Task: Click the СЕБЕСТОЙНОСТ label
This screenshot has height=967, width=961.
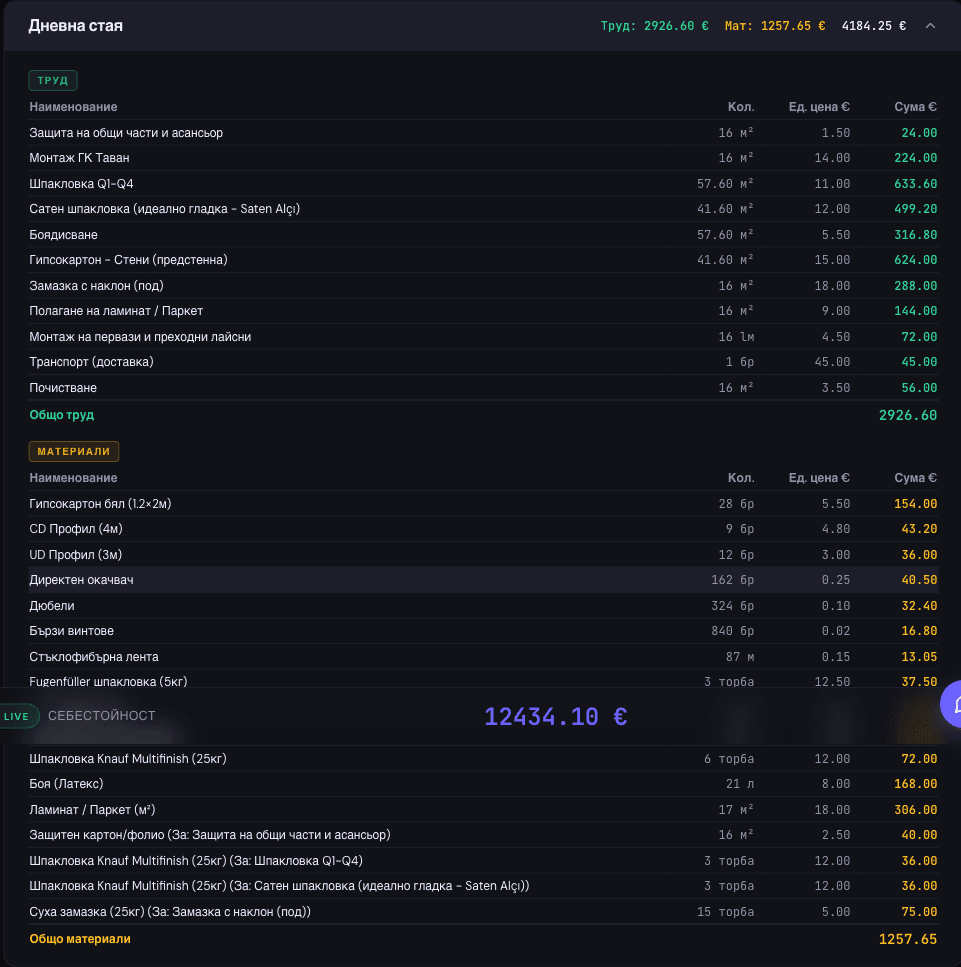Action: tap(102, 716)
